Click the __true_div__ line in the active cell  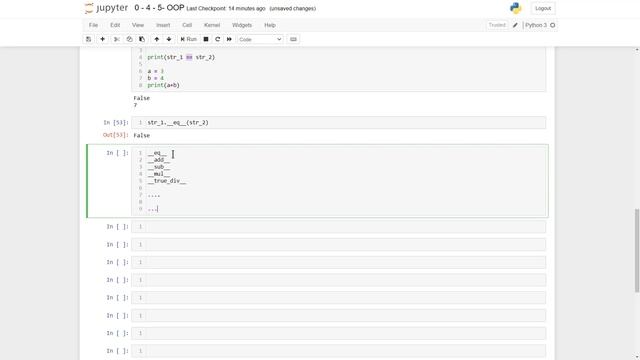(x=167, y=181)
